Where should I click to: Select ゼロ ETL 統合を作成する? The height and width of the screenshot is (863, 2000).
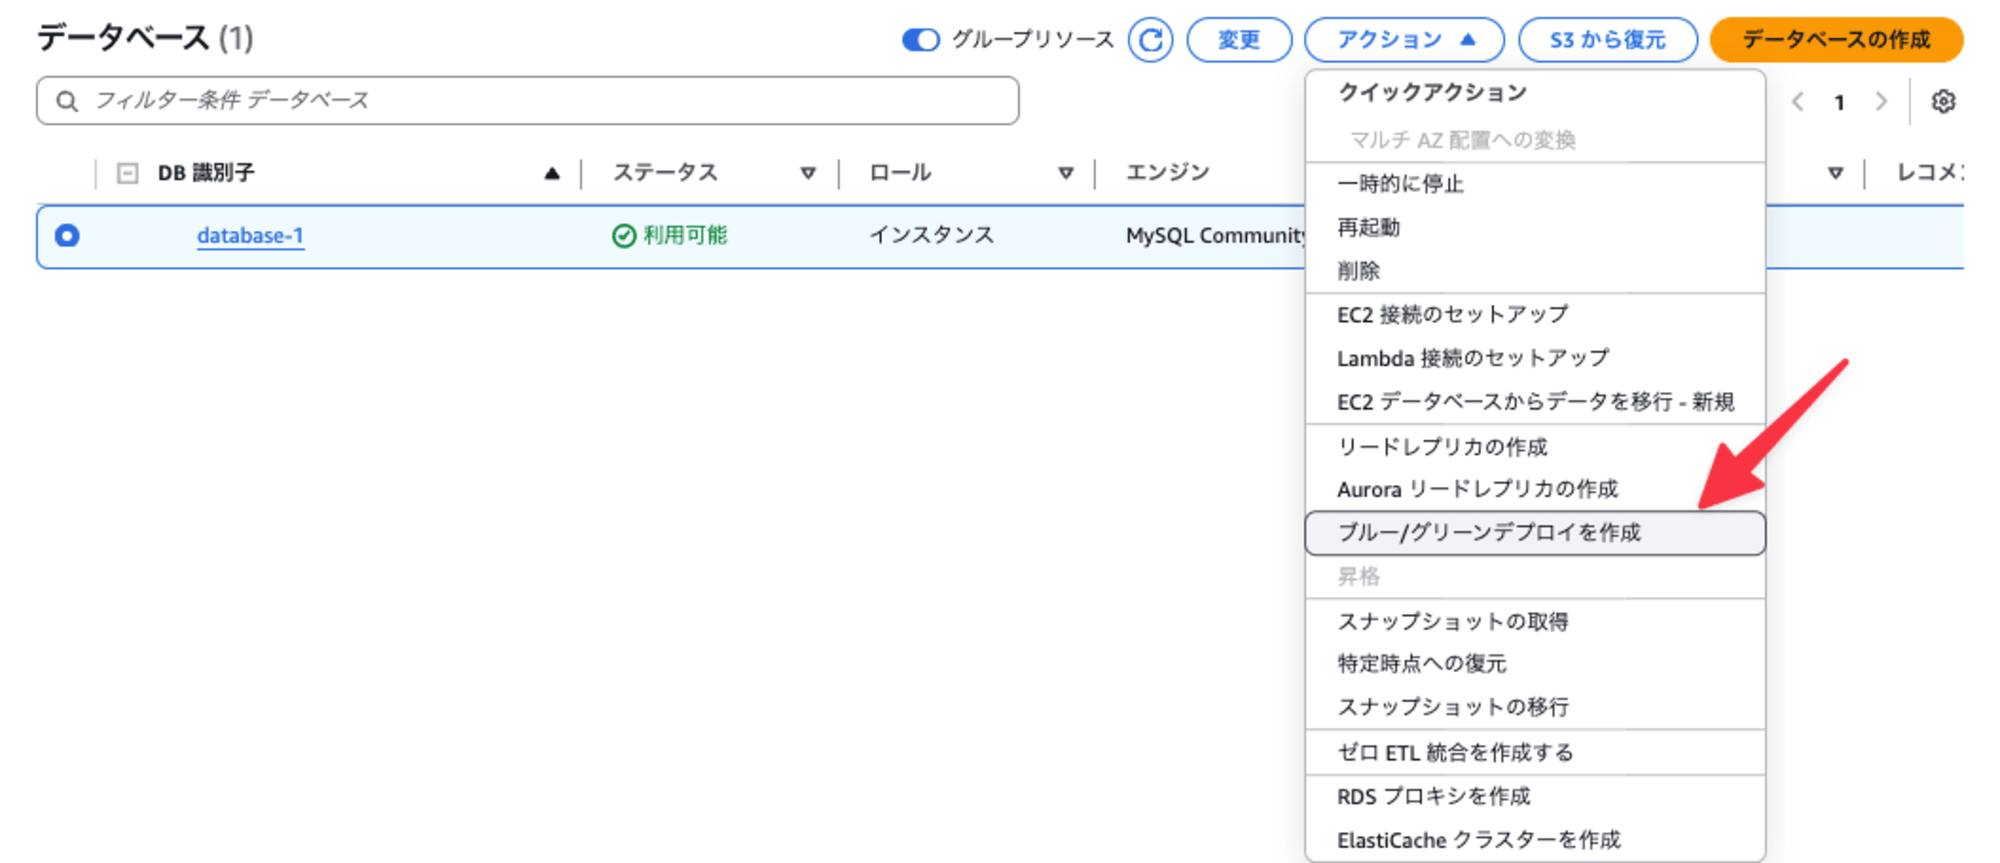1535,752
